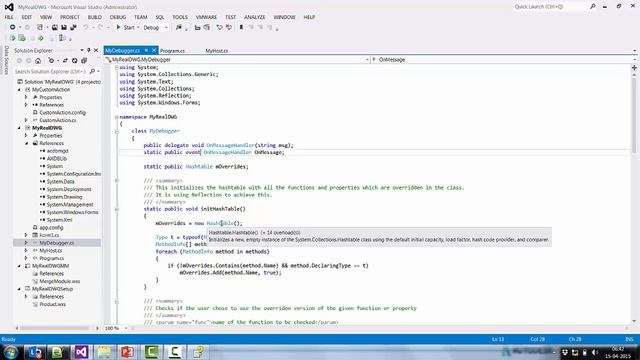
Task: Click the Quick Launch search box
Action: 551,7
